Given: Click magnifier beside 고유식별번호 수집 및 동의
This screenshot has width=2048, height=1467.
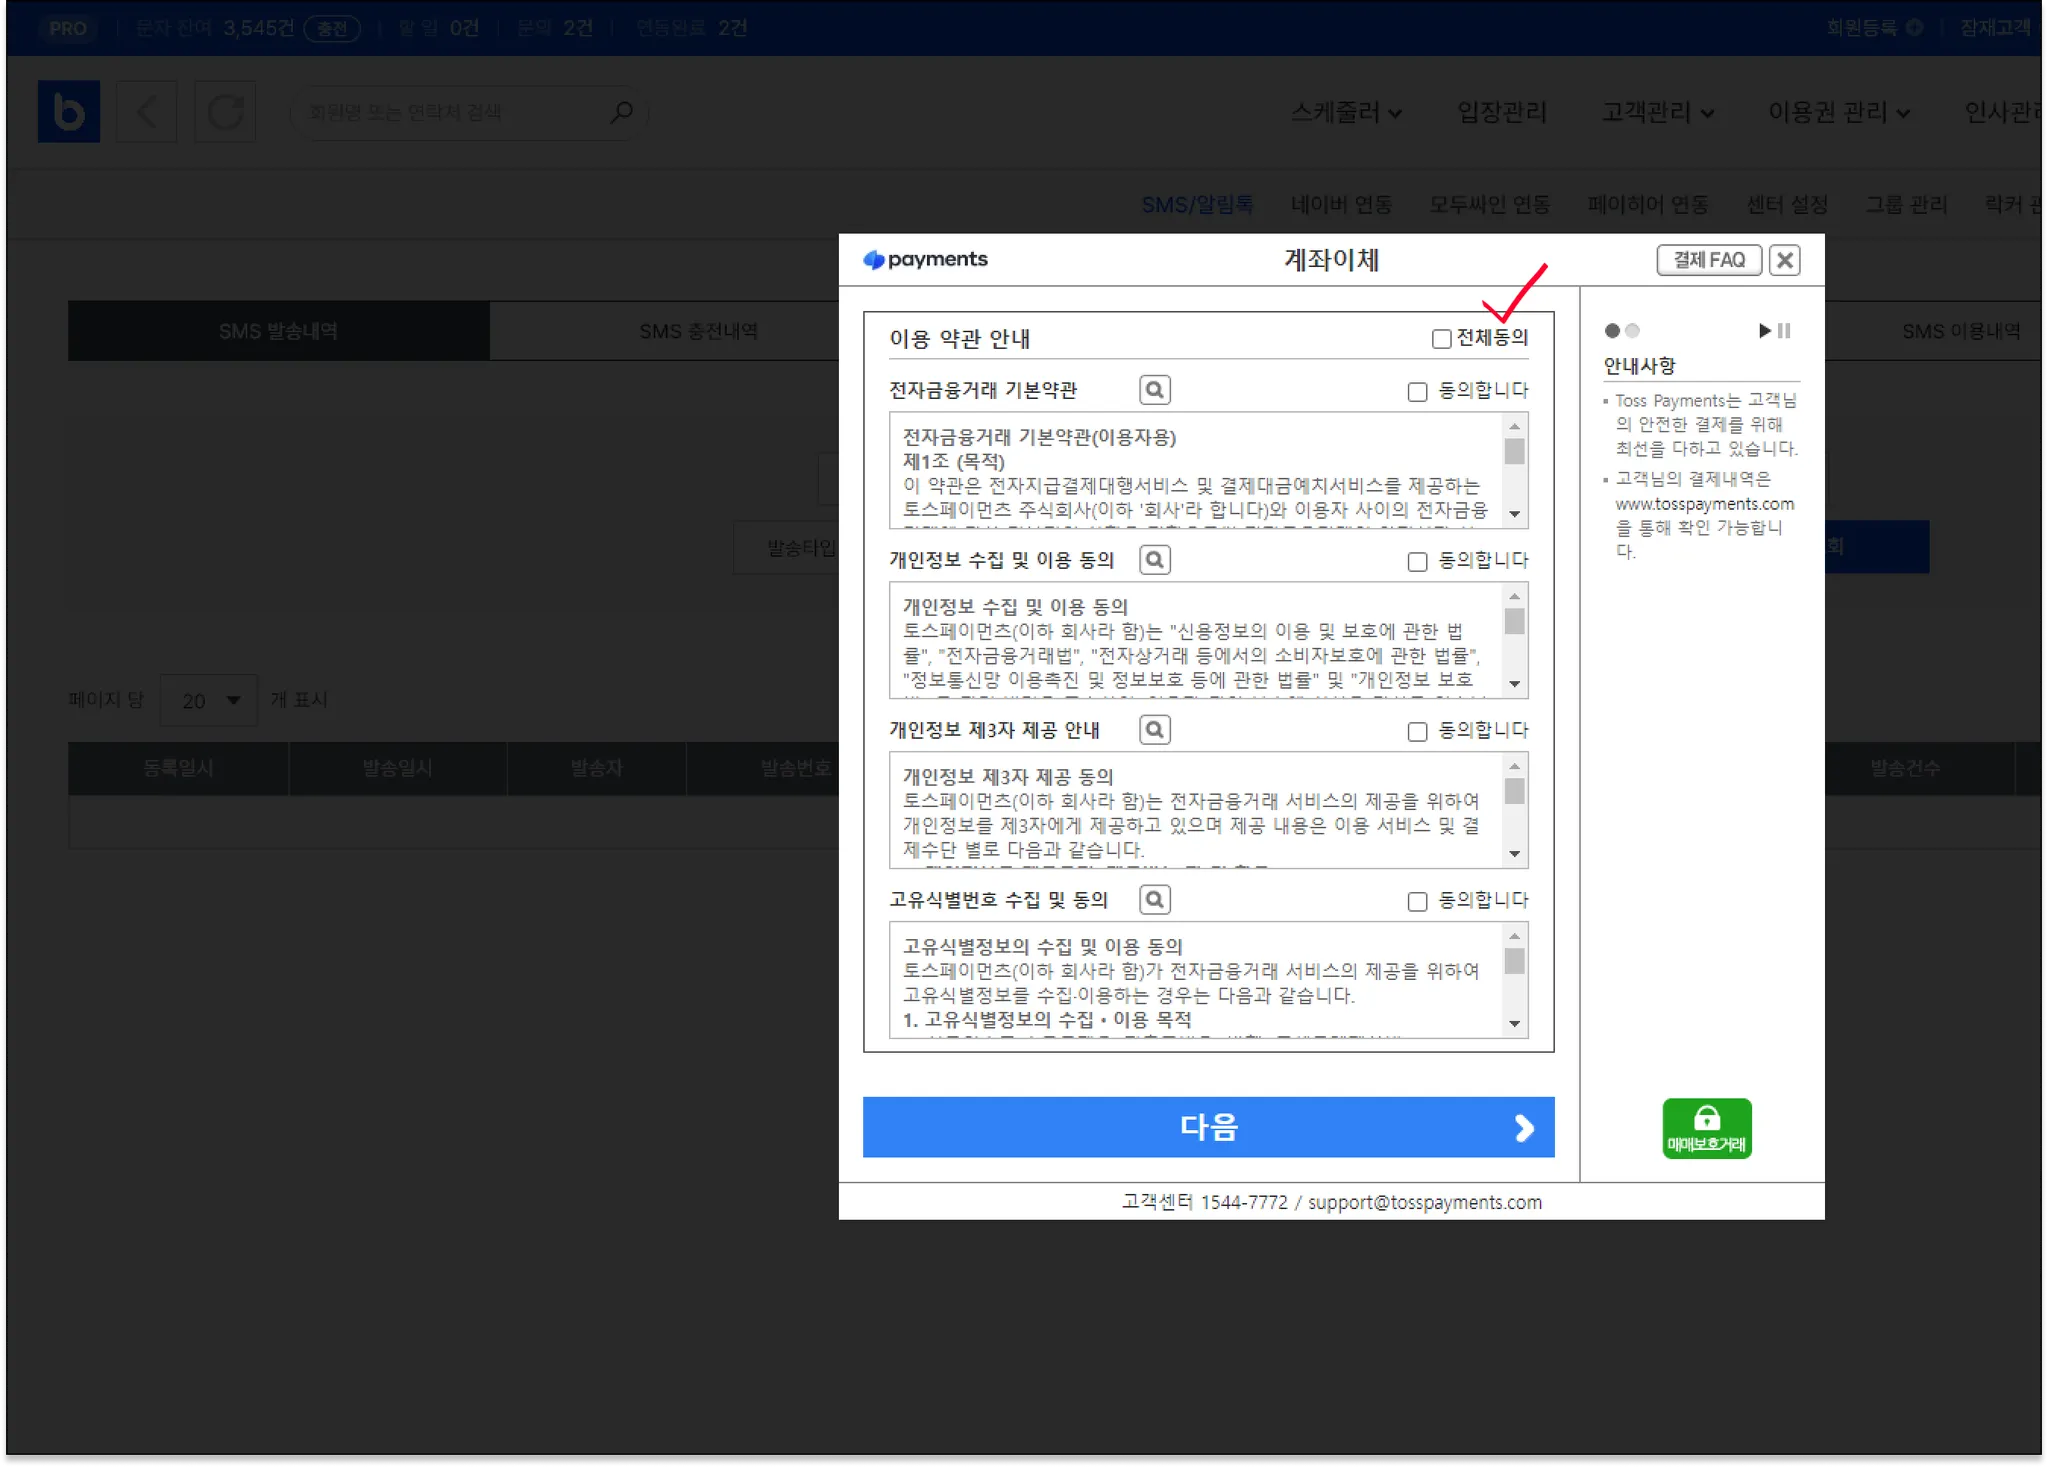Looking at the screenshot, I should [1154, 900].
